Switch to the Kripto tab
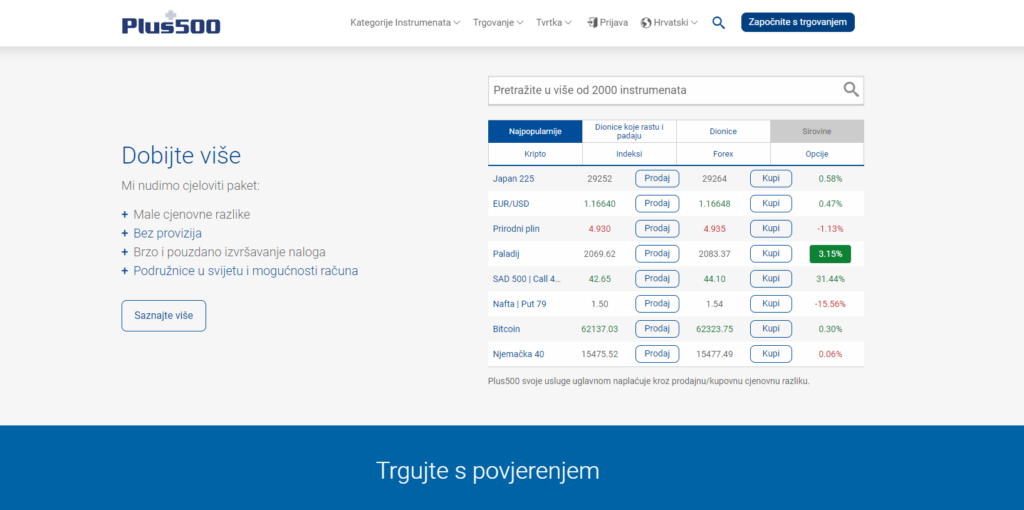 [535, 154]
